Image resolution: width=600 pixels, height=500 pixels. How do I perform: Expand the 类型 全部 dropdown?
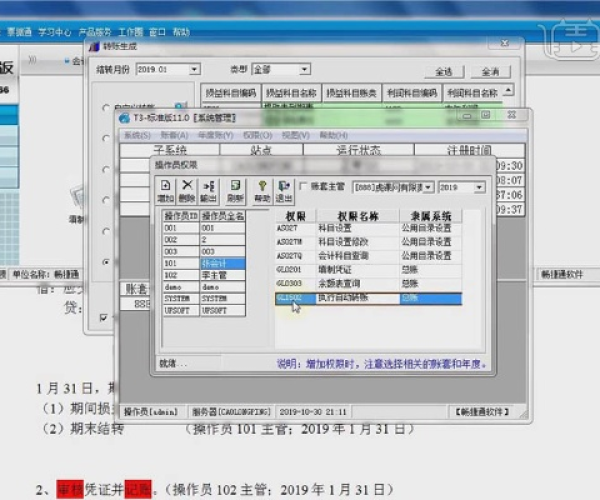coord(305,69)
